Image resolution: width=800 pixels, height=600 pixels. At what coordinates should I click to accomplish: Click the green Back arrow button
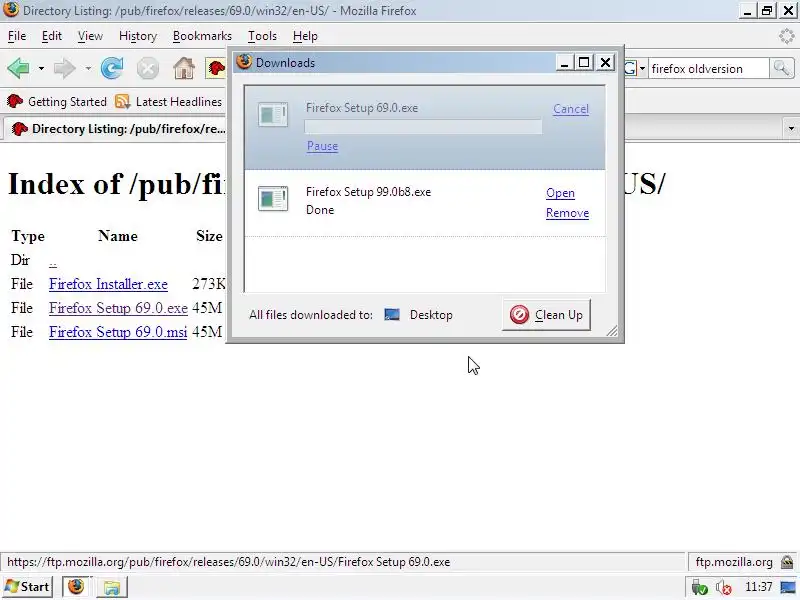pos(19,68)
